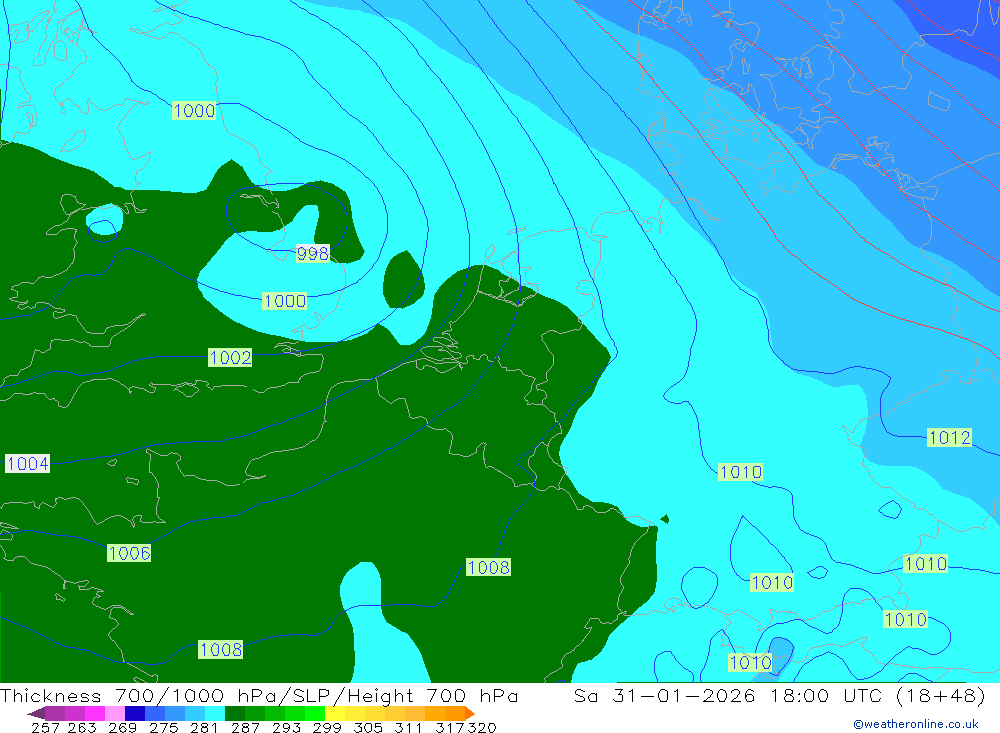This screenshot has height=733, width=1000.
Task: Click the 257 legend value
Action: pos(45,727)
